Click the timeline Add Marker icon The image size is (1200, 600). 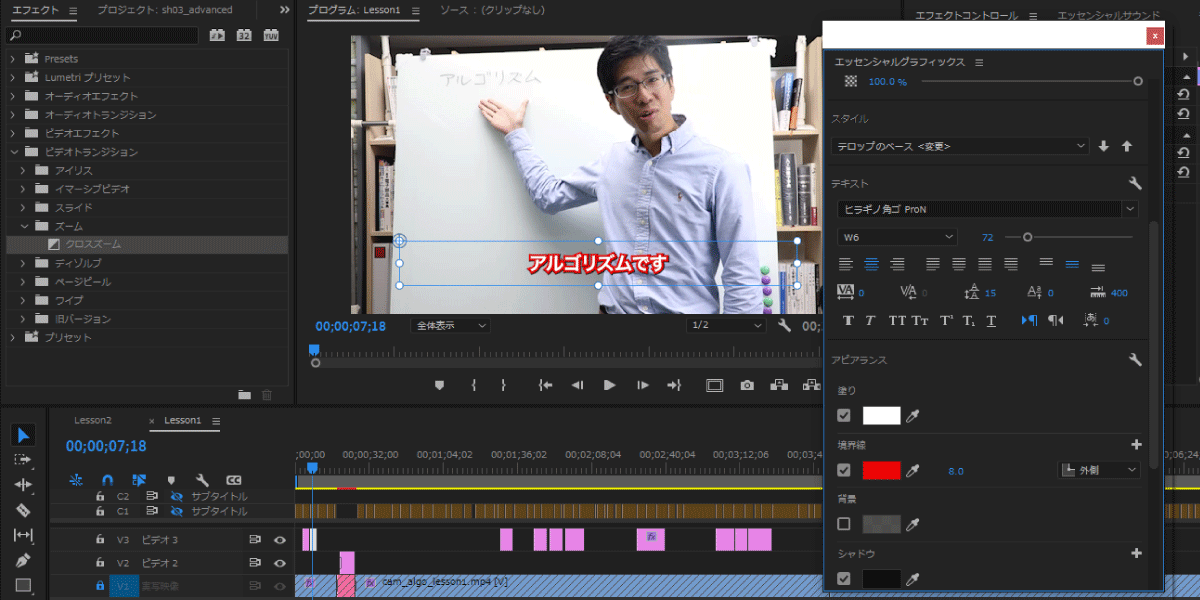pos(171,480)
